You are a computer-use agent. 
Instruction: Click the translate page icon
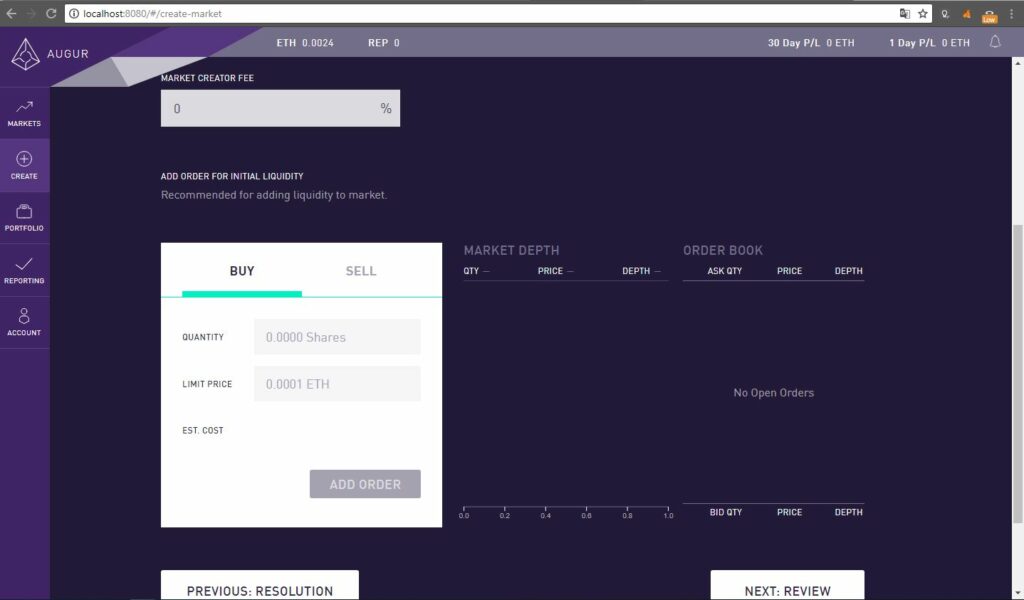(x=905, y=14)
